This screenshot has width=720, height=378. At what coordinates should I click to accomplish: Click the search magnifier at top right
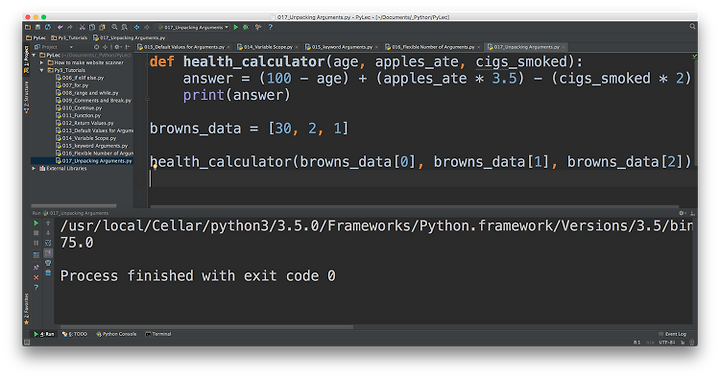[692, 27]
